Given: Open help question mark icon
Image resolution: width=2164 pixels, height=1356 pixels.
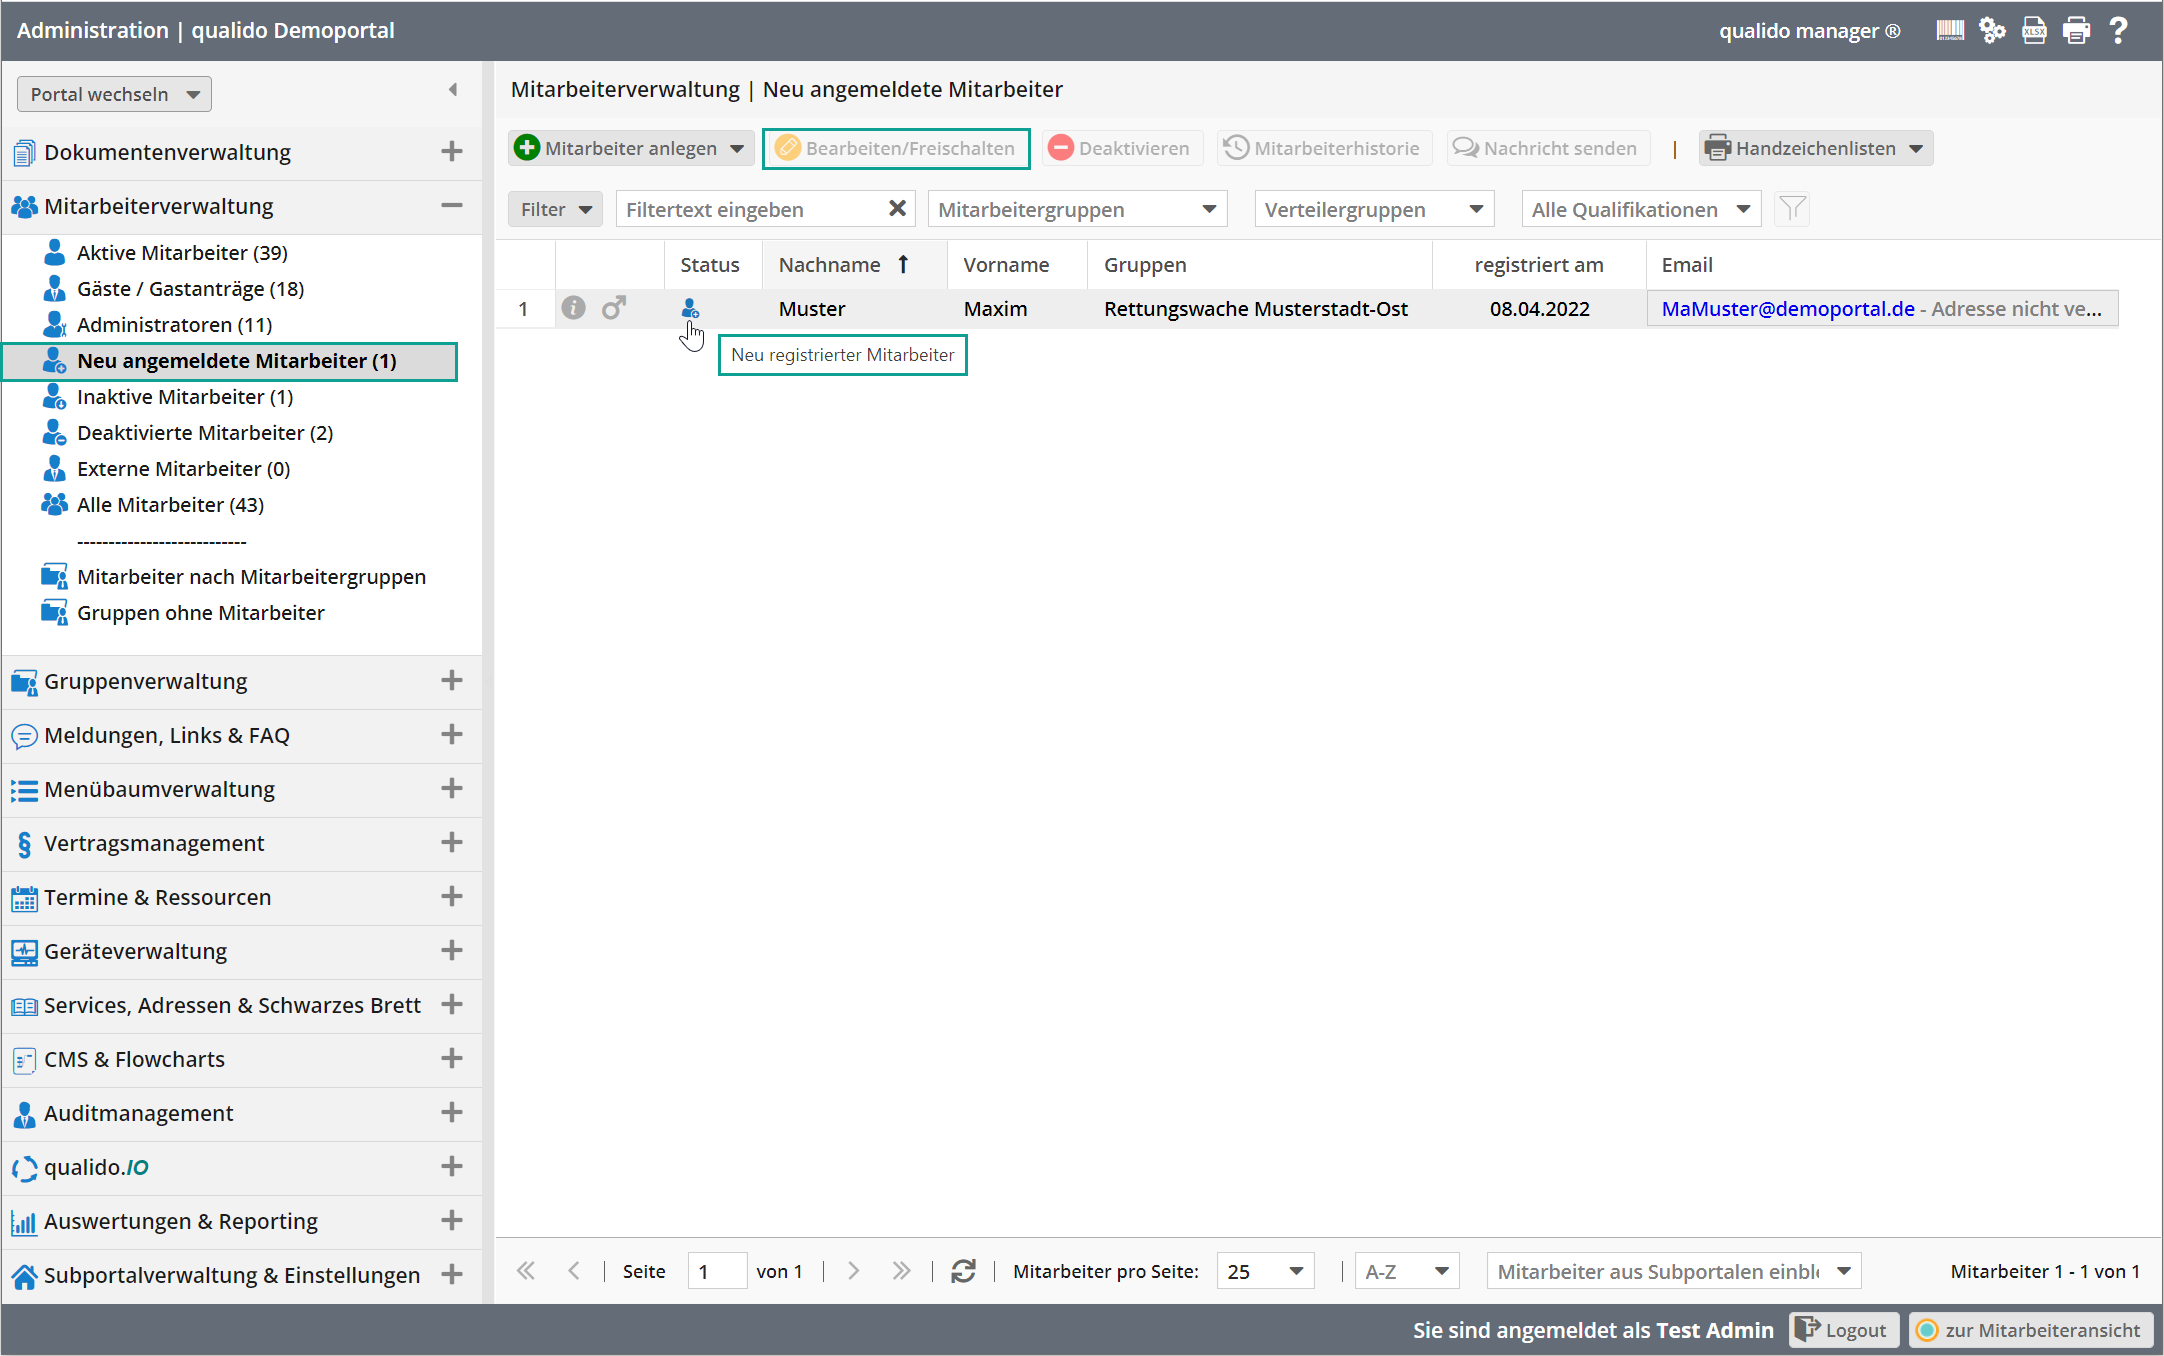Looking at the screenshot, I should (x=2118, y=31).
